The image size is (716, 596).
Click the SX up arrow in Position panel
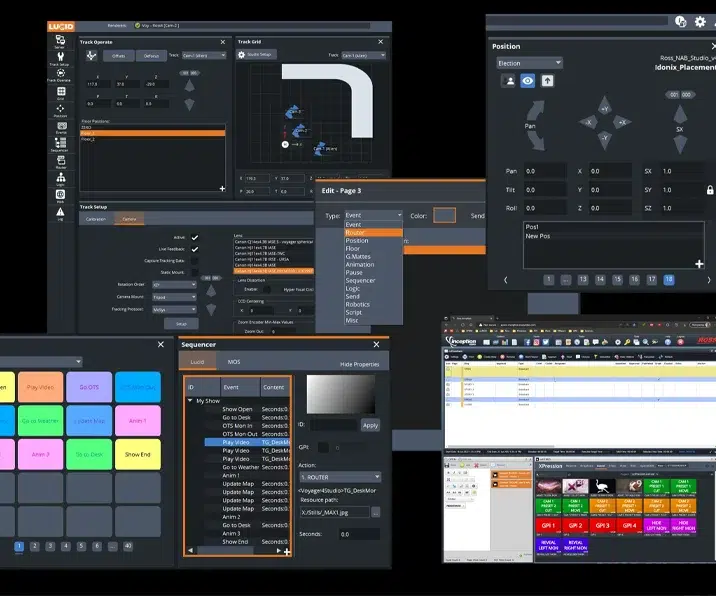(x=680, y=114)
